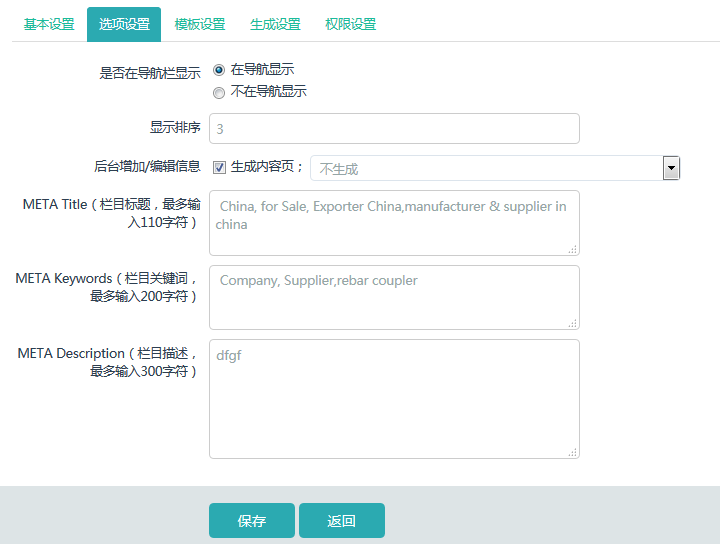Switch to the 基本设置 tab

(x=49, y=24)
